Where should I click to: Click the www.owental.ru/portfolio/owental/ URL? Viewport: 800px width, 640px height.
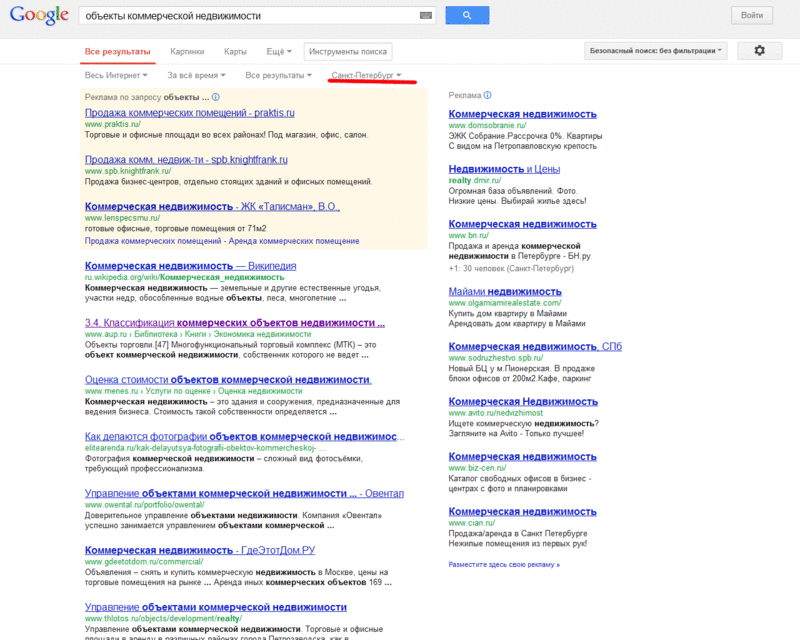click(x=144, y=505)
